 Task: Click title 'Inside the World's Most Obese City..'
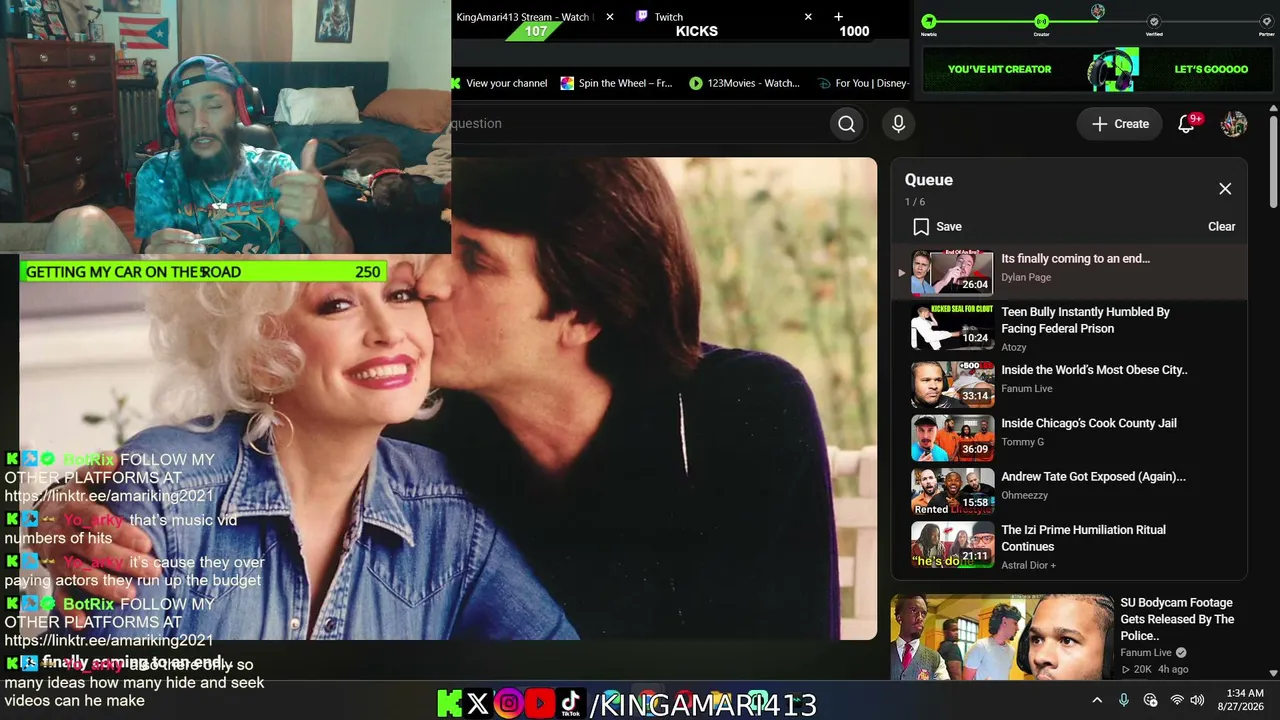tap(1094, 370)
